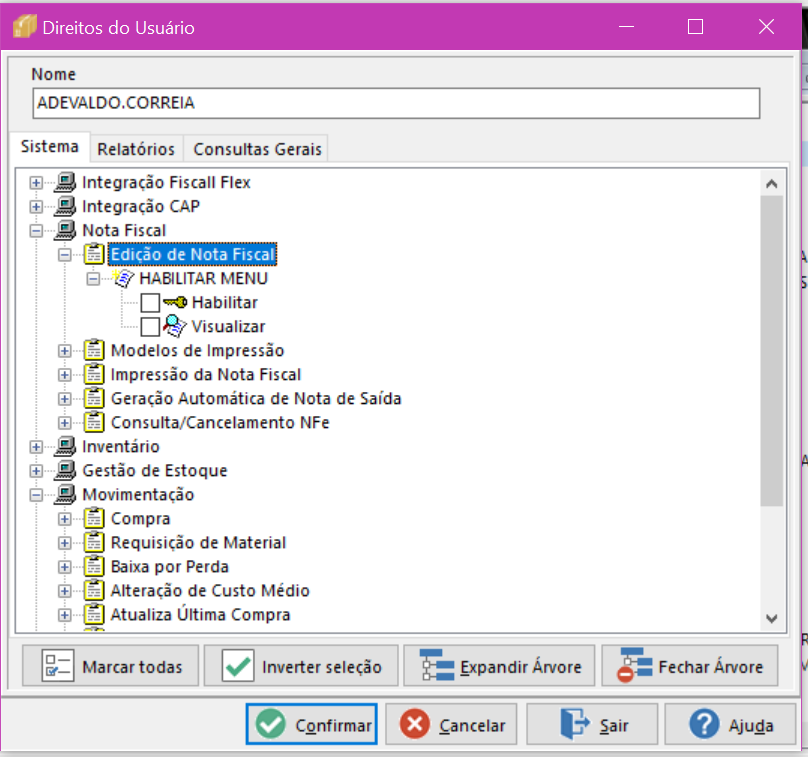
Task: Expand Geração Automática de Nota de Saída
Action: (64, 399)
